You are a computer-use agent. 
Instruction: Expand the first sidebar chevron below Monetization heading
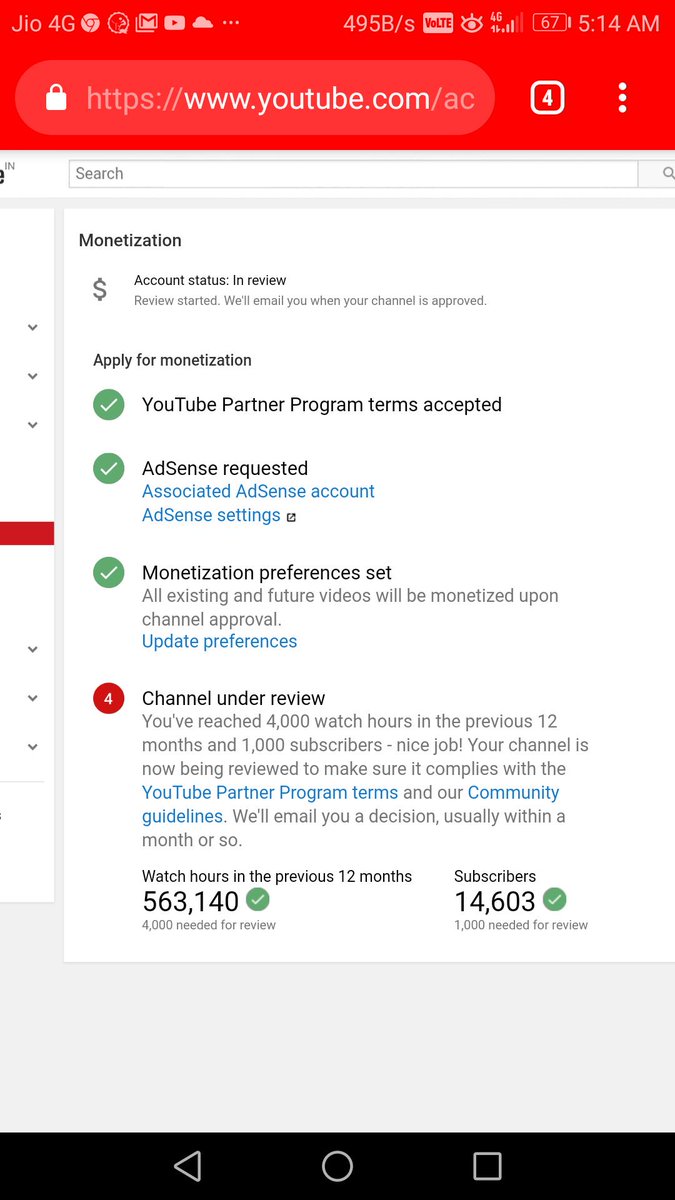coord(33,327)
